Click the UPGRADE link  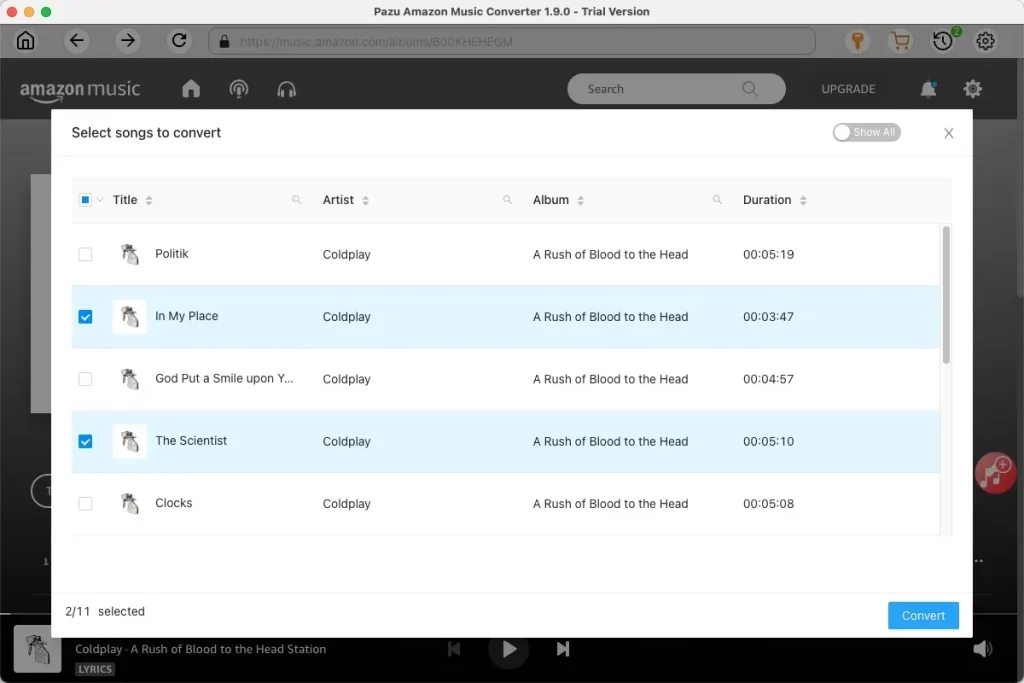coord(847,89)
